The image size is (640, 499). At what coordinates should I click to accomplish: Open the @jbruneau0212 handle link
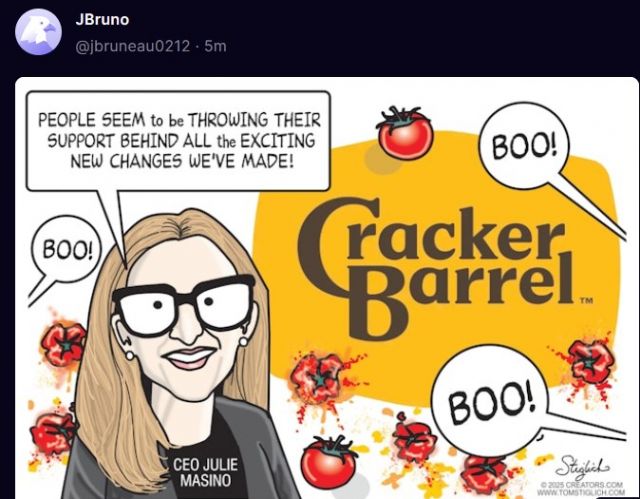pos(133,46)
